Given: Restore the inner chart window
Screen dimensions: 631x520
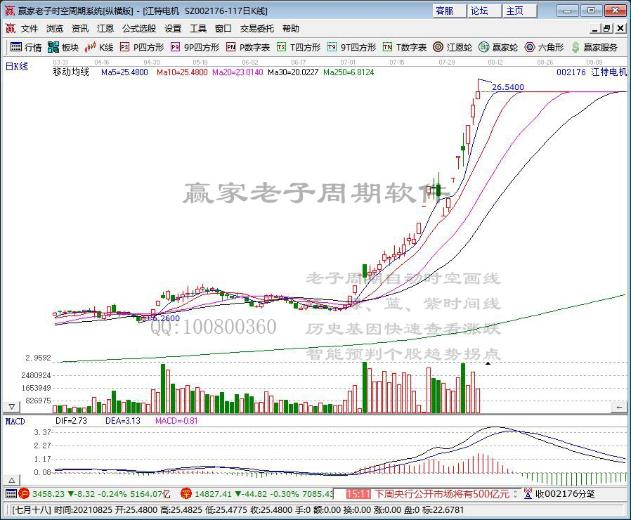Looking at the screenshot, I should point(607,28).
